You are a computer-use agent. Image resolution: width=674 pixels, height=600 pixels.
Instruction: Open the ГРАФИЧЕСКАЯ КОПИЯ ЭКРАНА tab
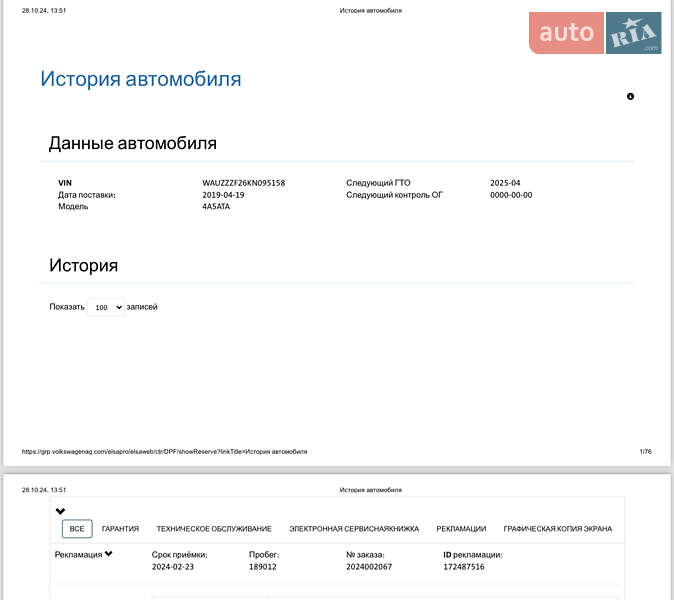pyautogui.click(x=557, y=529)
